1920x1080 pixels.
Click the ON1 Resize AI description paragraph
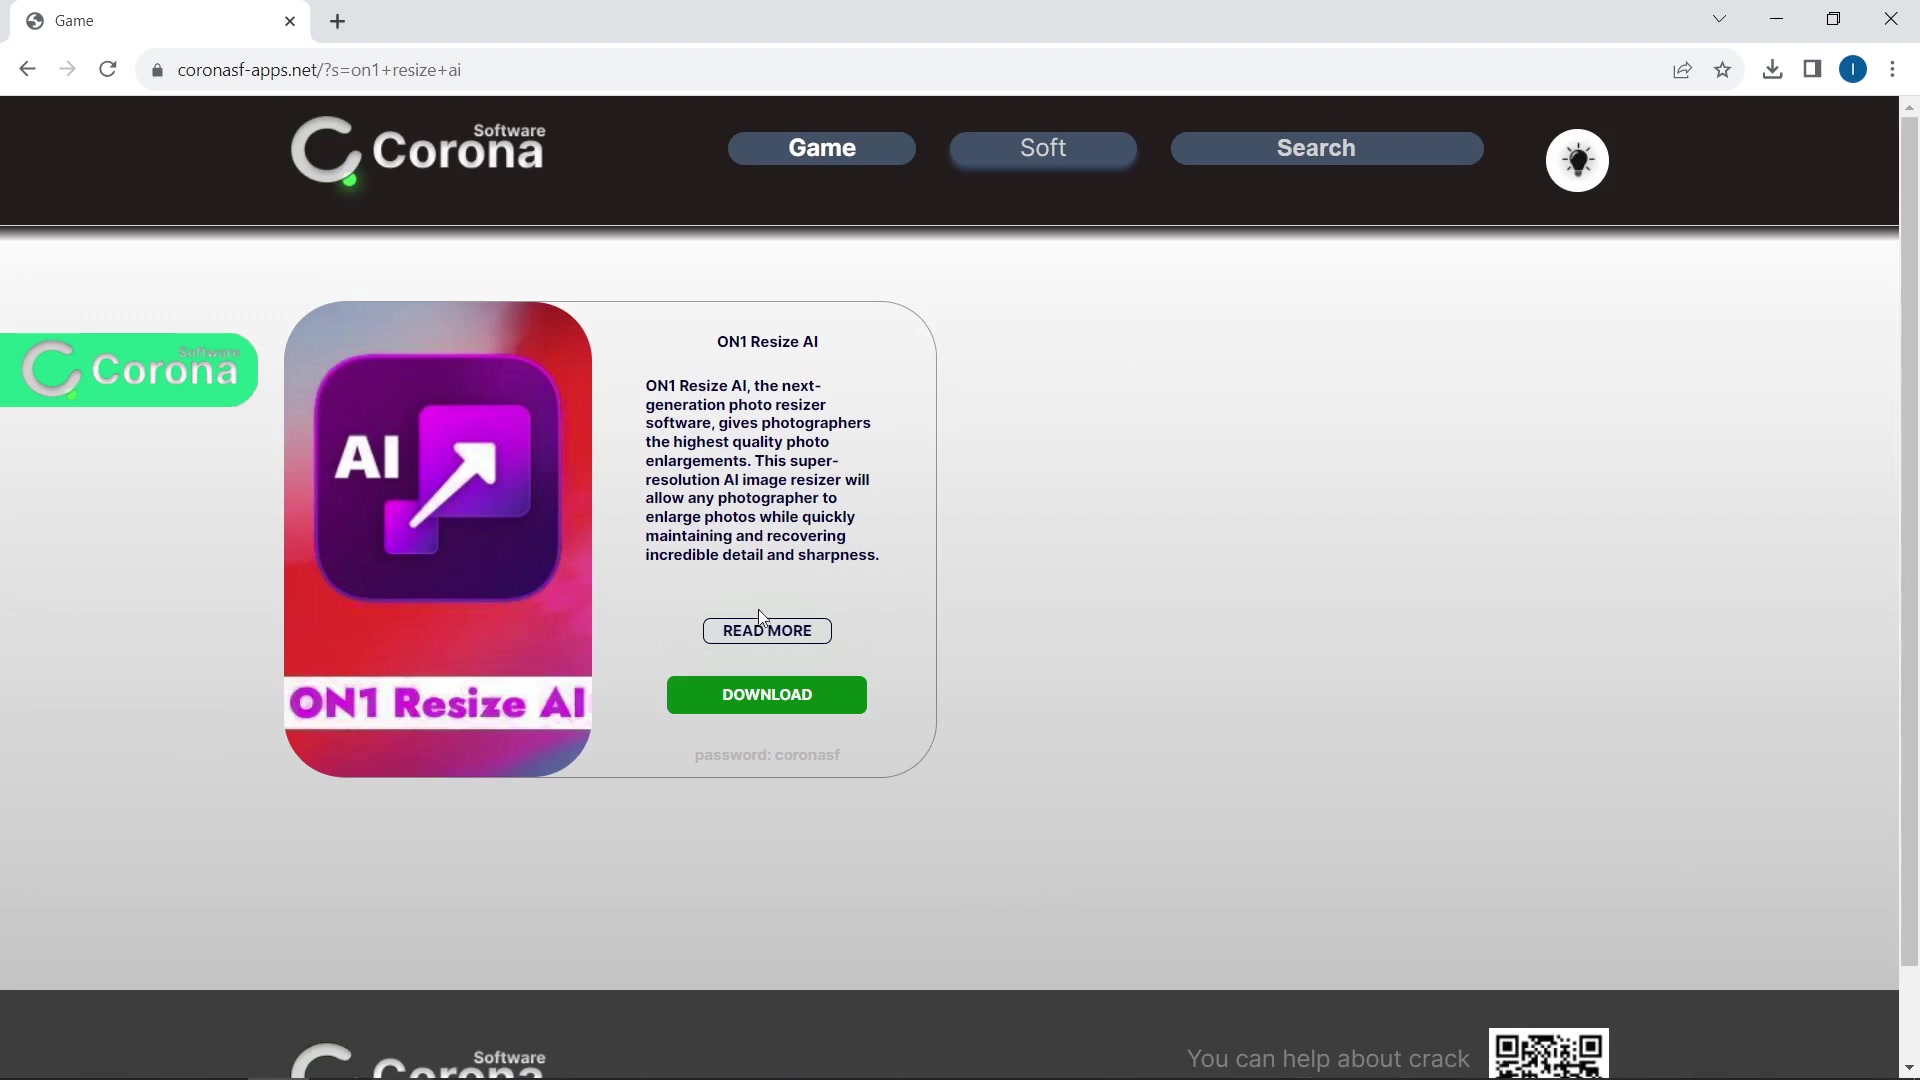(x=762, y=470)
